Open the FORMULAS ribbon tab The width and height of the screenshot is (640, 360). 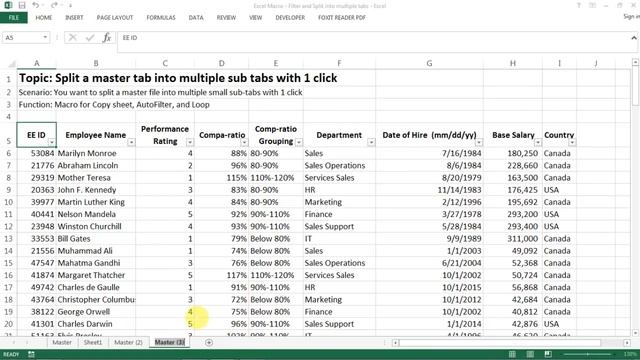point(161,18)
